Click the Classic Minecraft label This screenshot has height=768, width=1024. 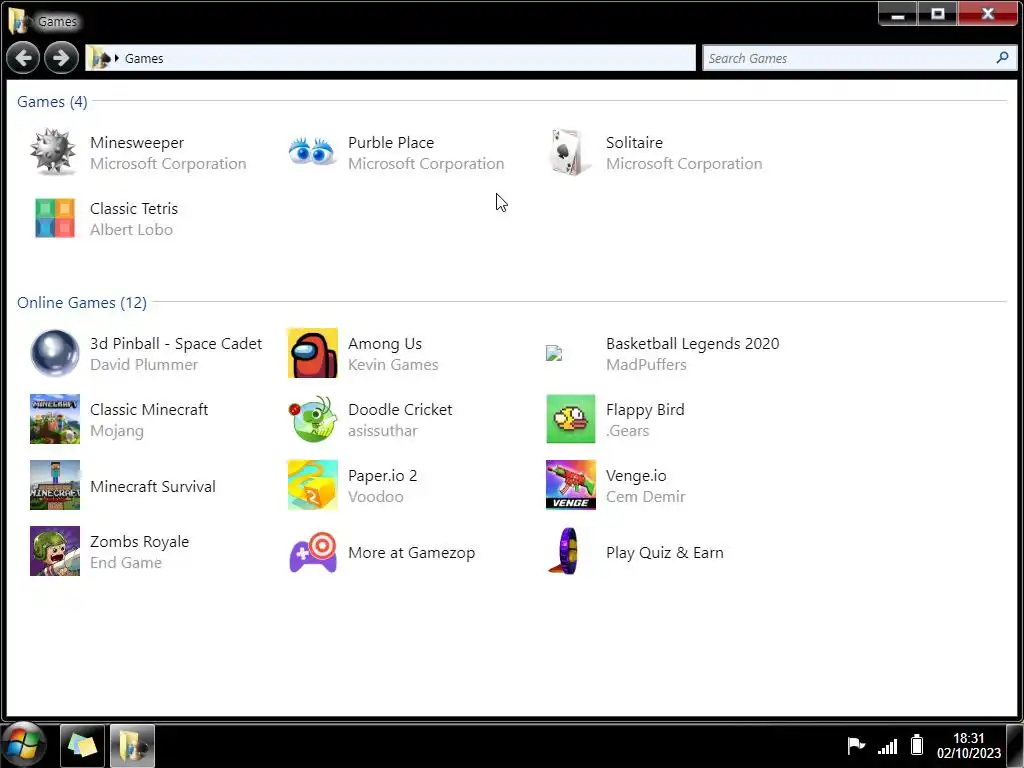pos(149,409)
